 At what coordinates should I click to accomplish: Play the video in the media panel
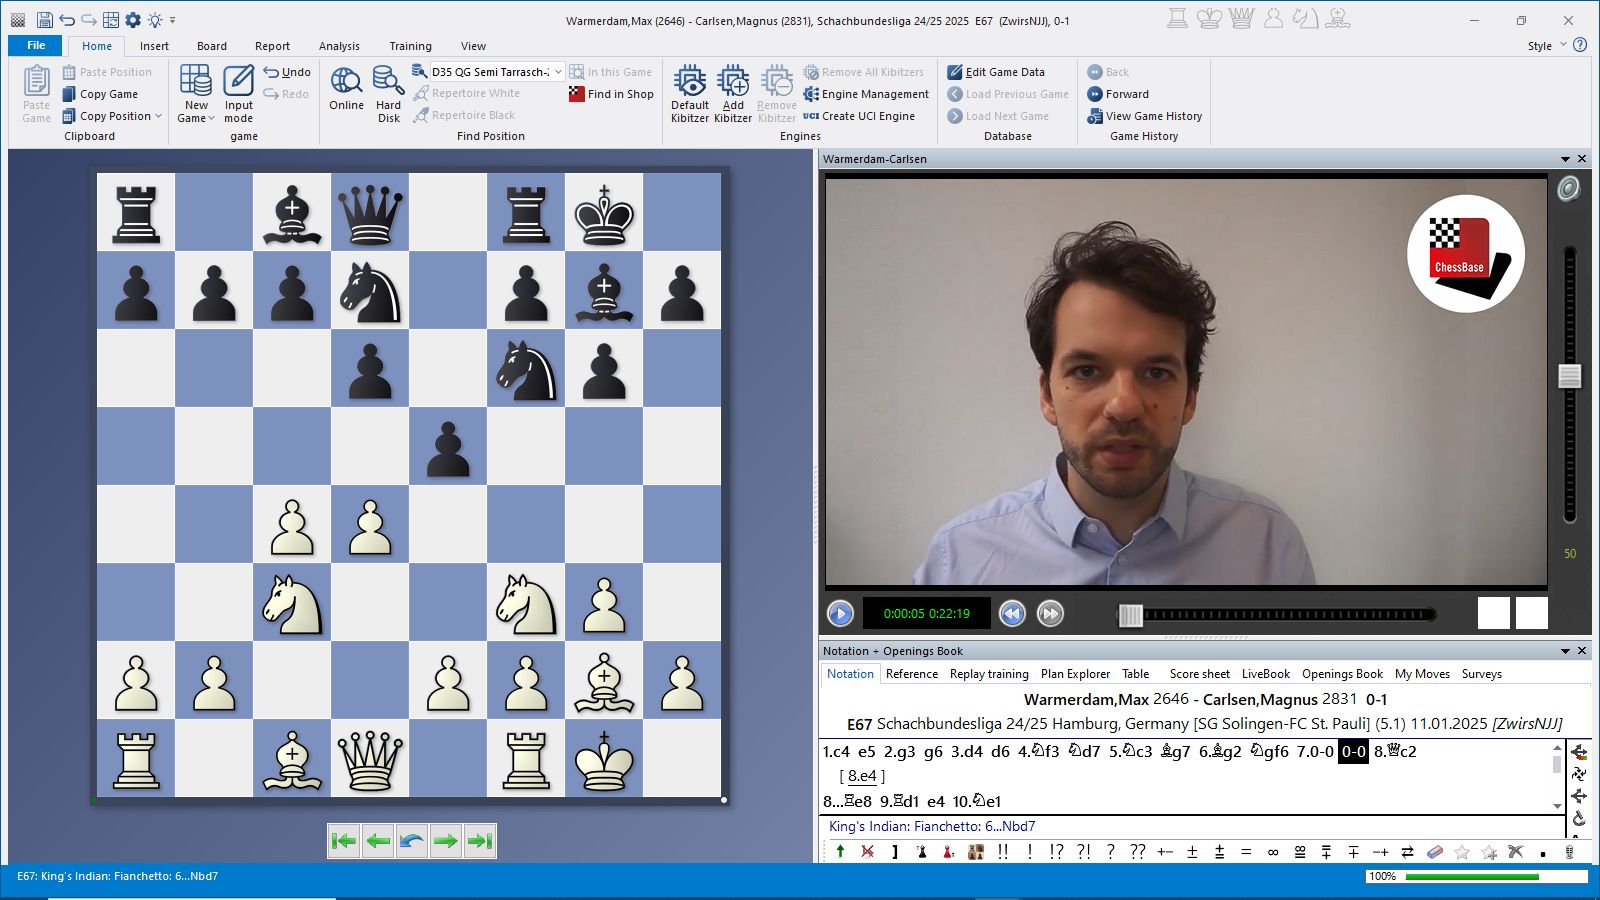[840, 613]
